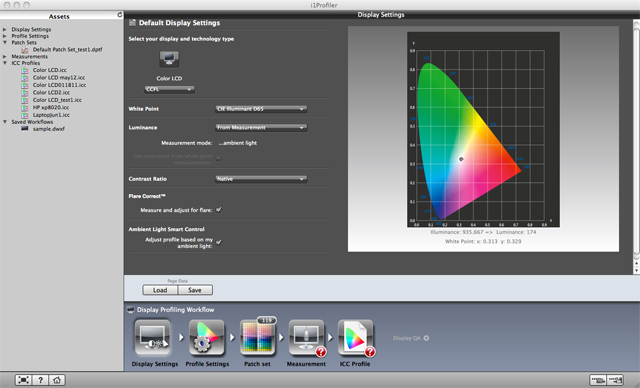Open the White Point dropdown
Screen dimensions: 640x388
(x=261, y=109)
